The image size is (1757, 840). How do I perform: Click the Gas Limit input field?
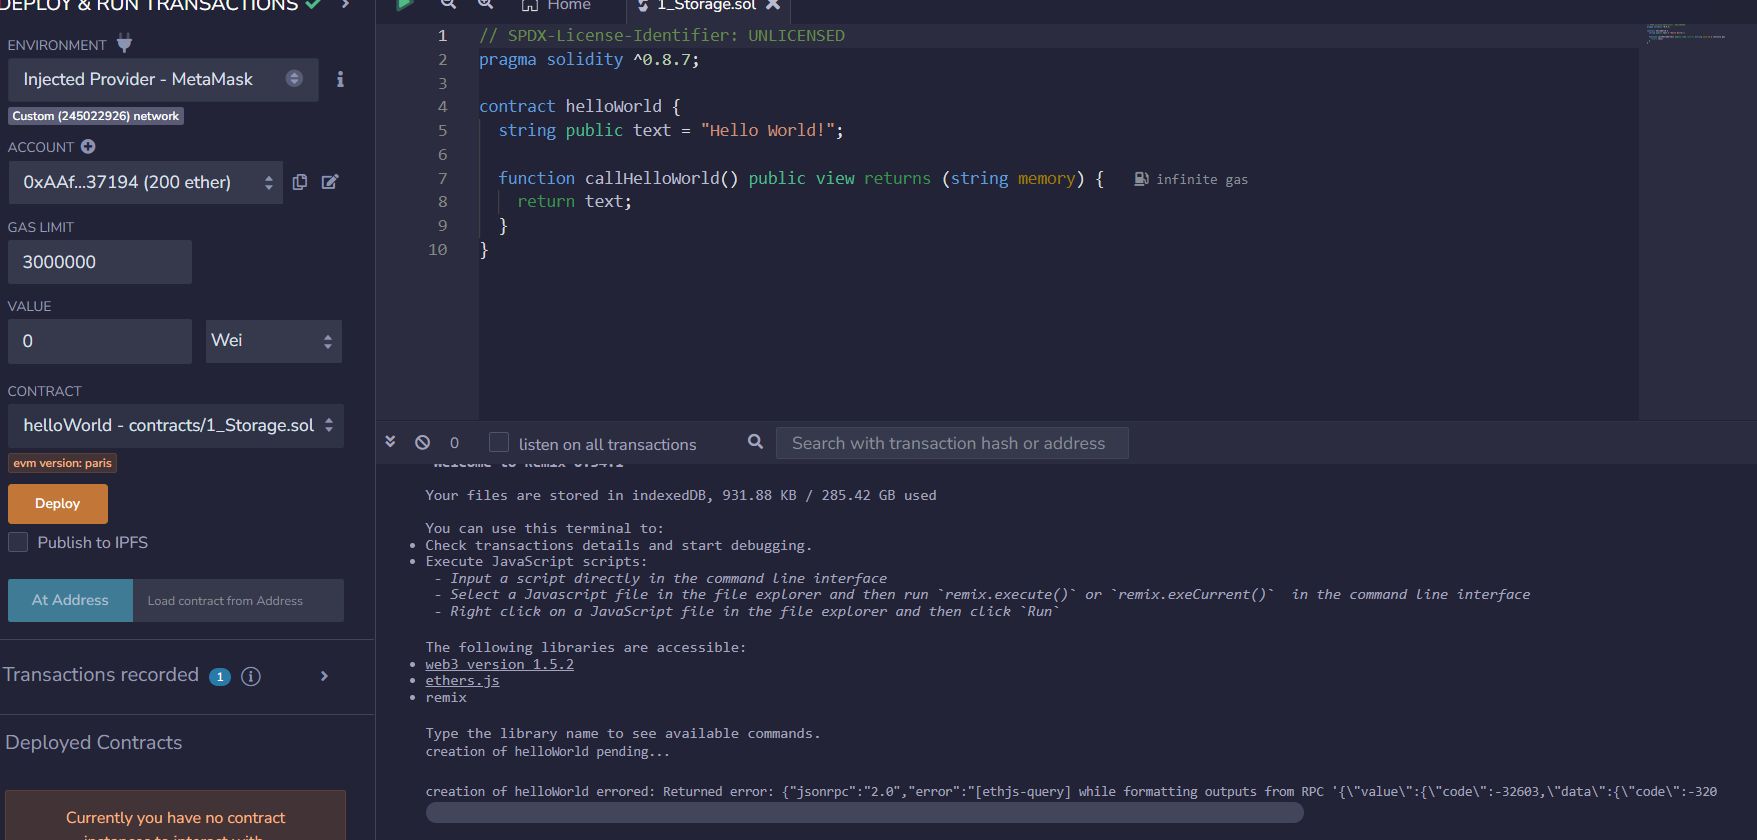(100, 262)
